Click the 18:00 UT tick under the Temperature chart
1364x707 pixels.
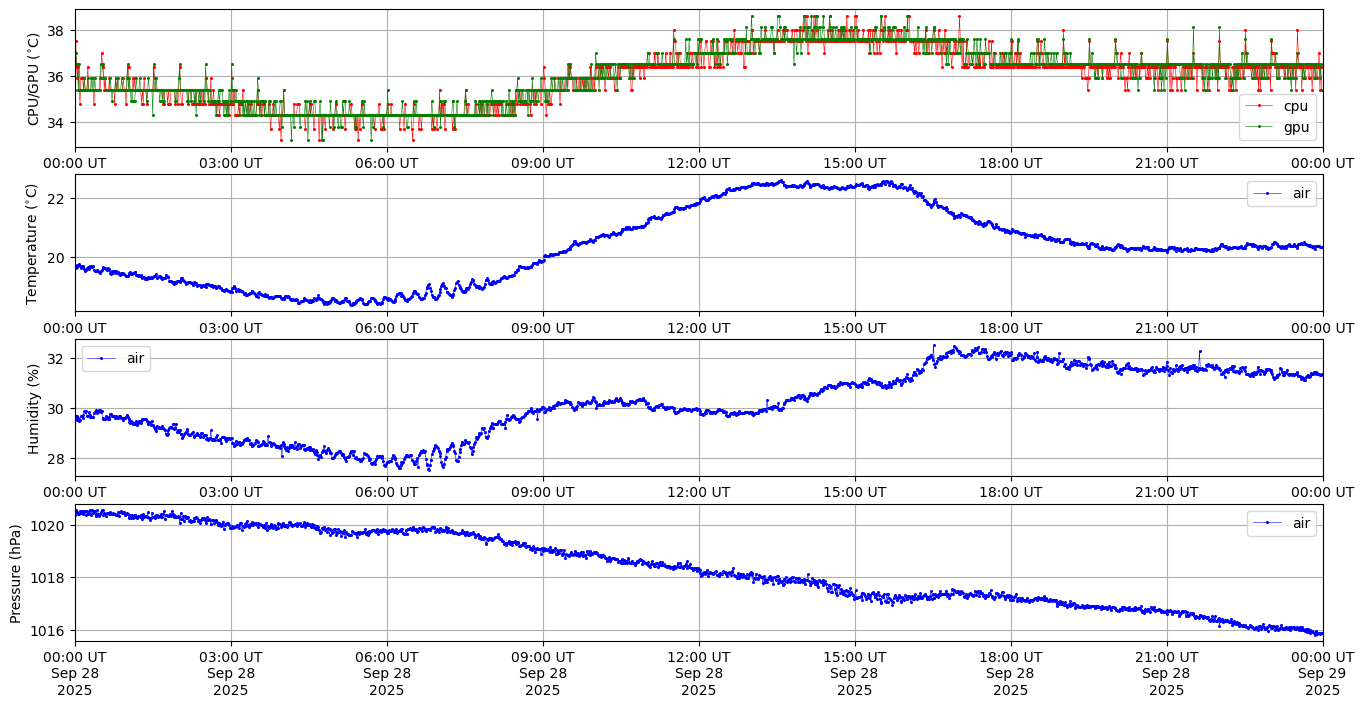(1010, 328)
